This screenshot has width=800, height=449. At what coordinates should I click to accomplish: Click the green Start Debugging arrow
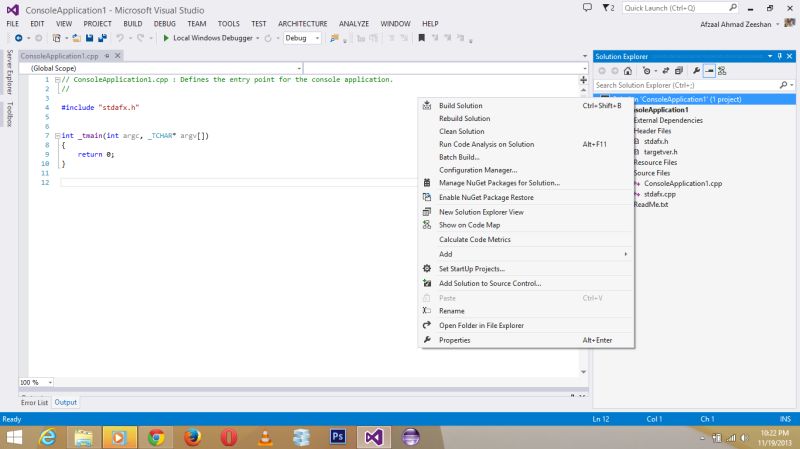click(166, 38)
